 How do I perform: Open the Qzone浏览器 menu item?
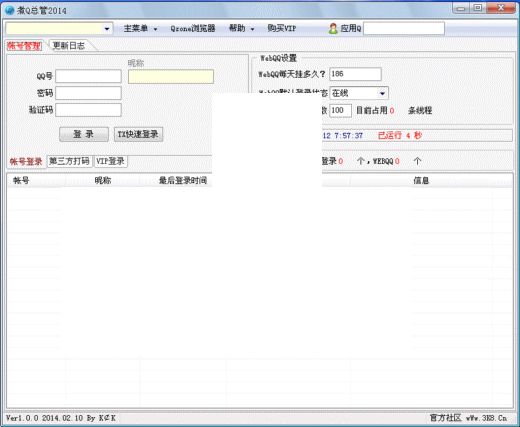(193, 29)
